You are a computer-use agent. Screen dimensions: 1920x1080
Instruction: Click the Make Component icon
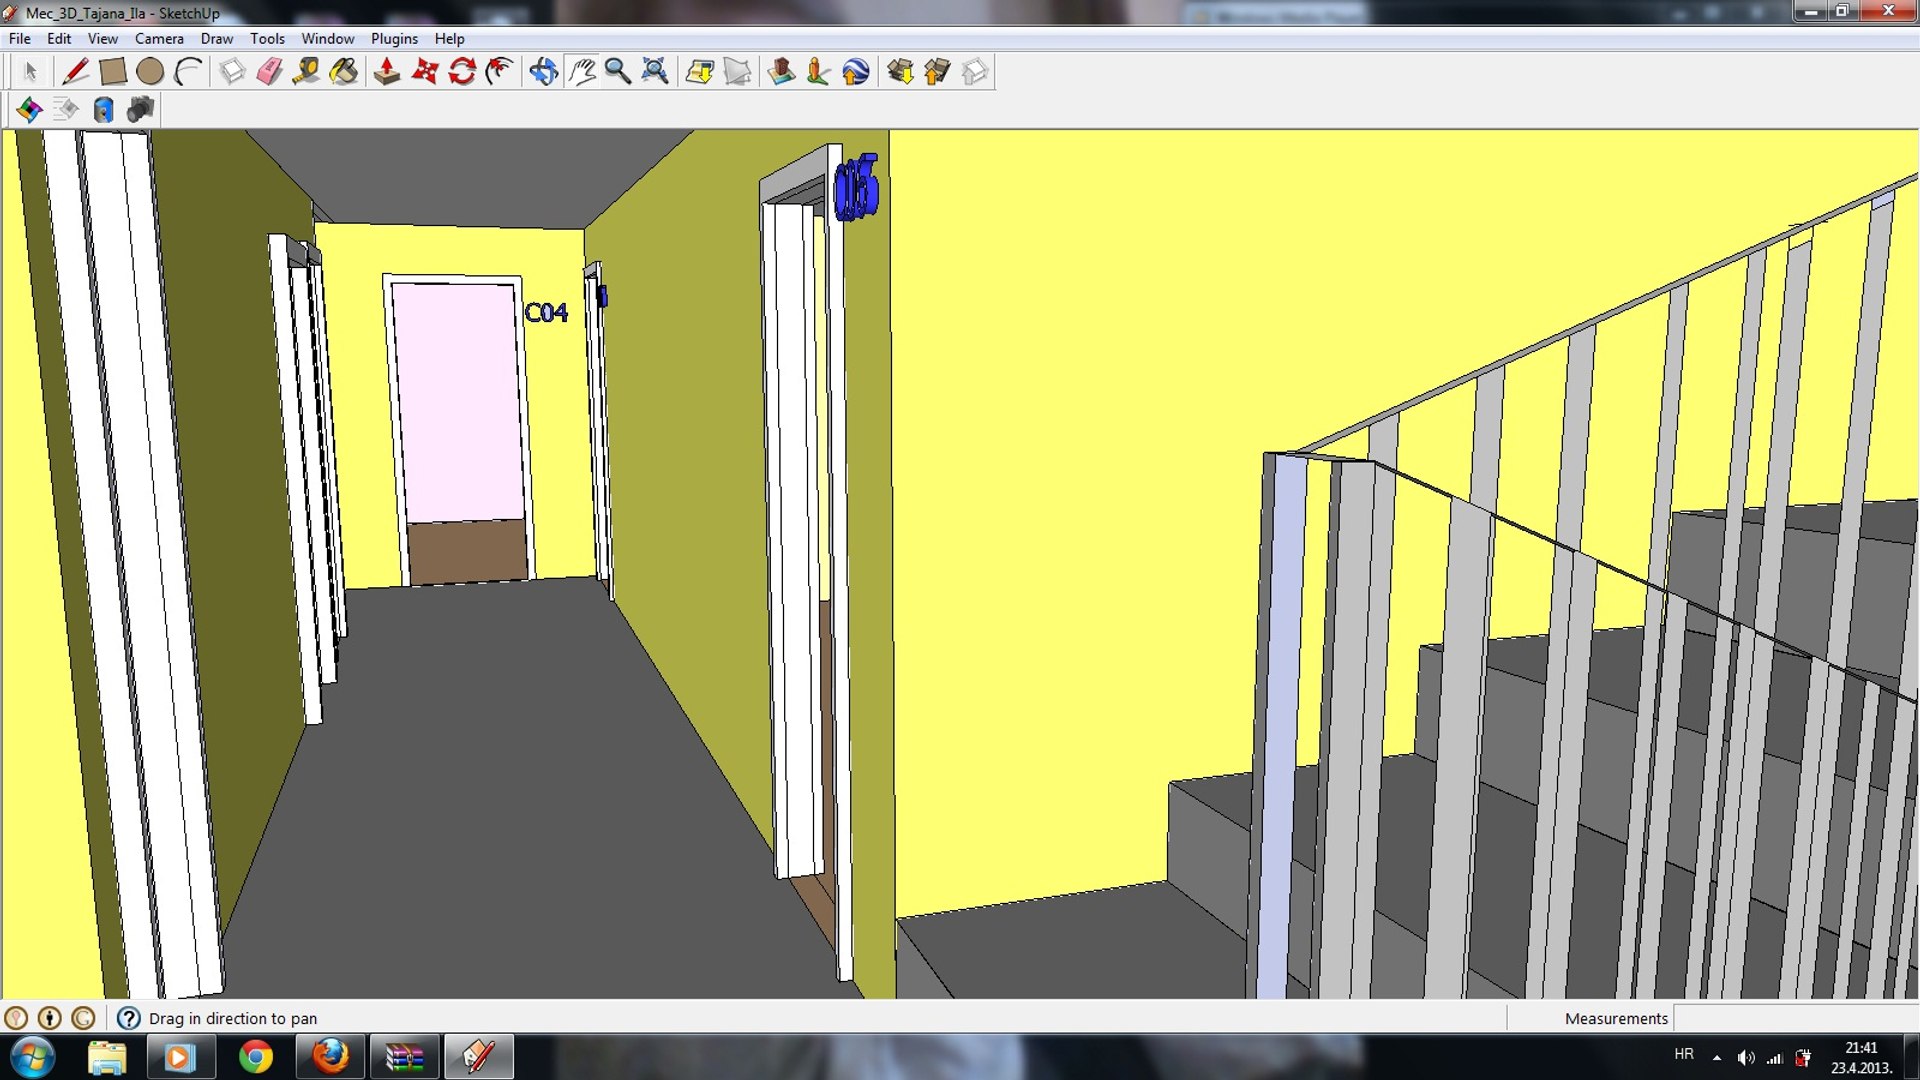[x=232, y=72]
